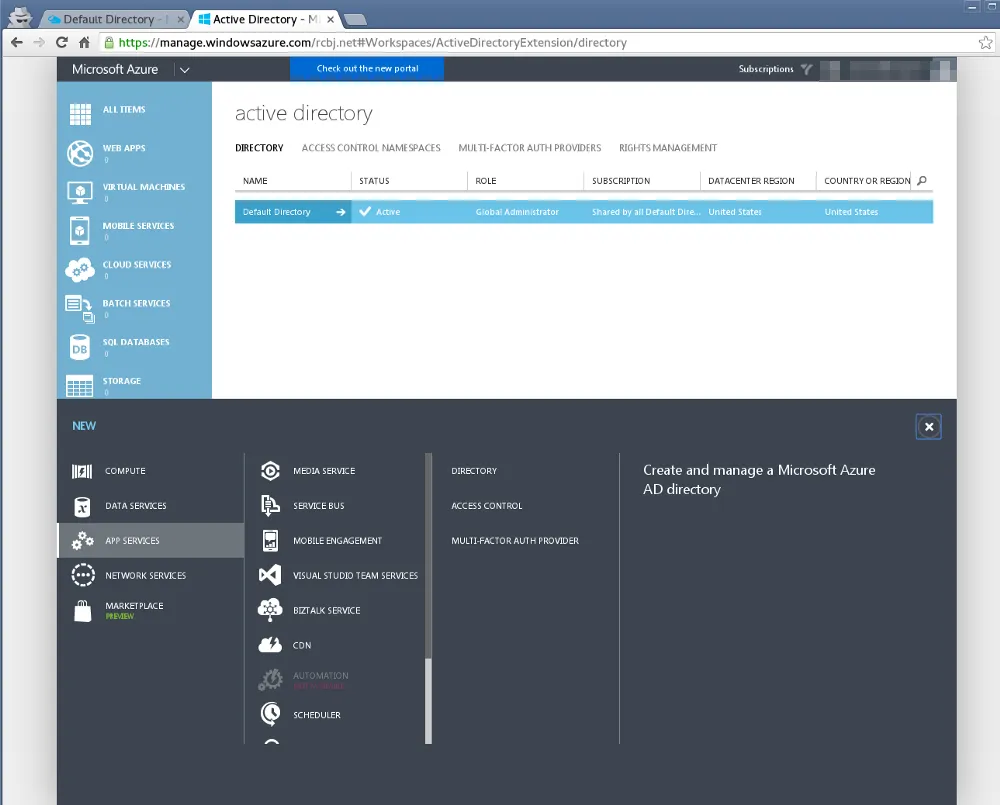The image size is (1000, 805).
Task: Click the Mobile Engagement phone icon
Action: pos(270,541)
